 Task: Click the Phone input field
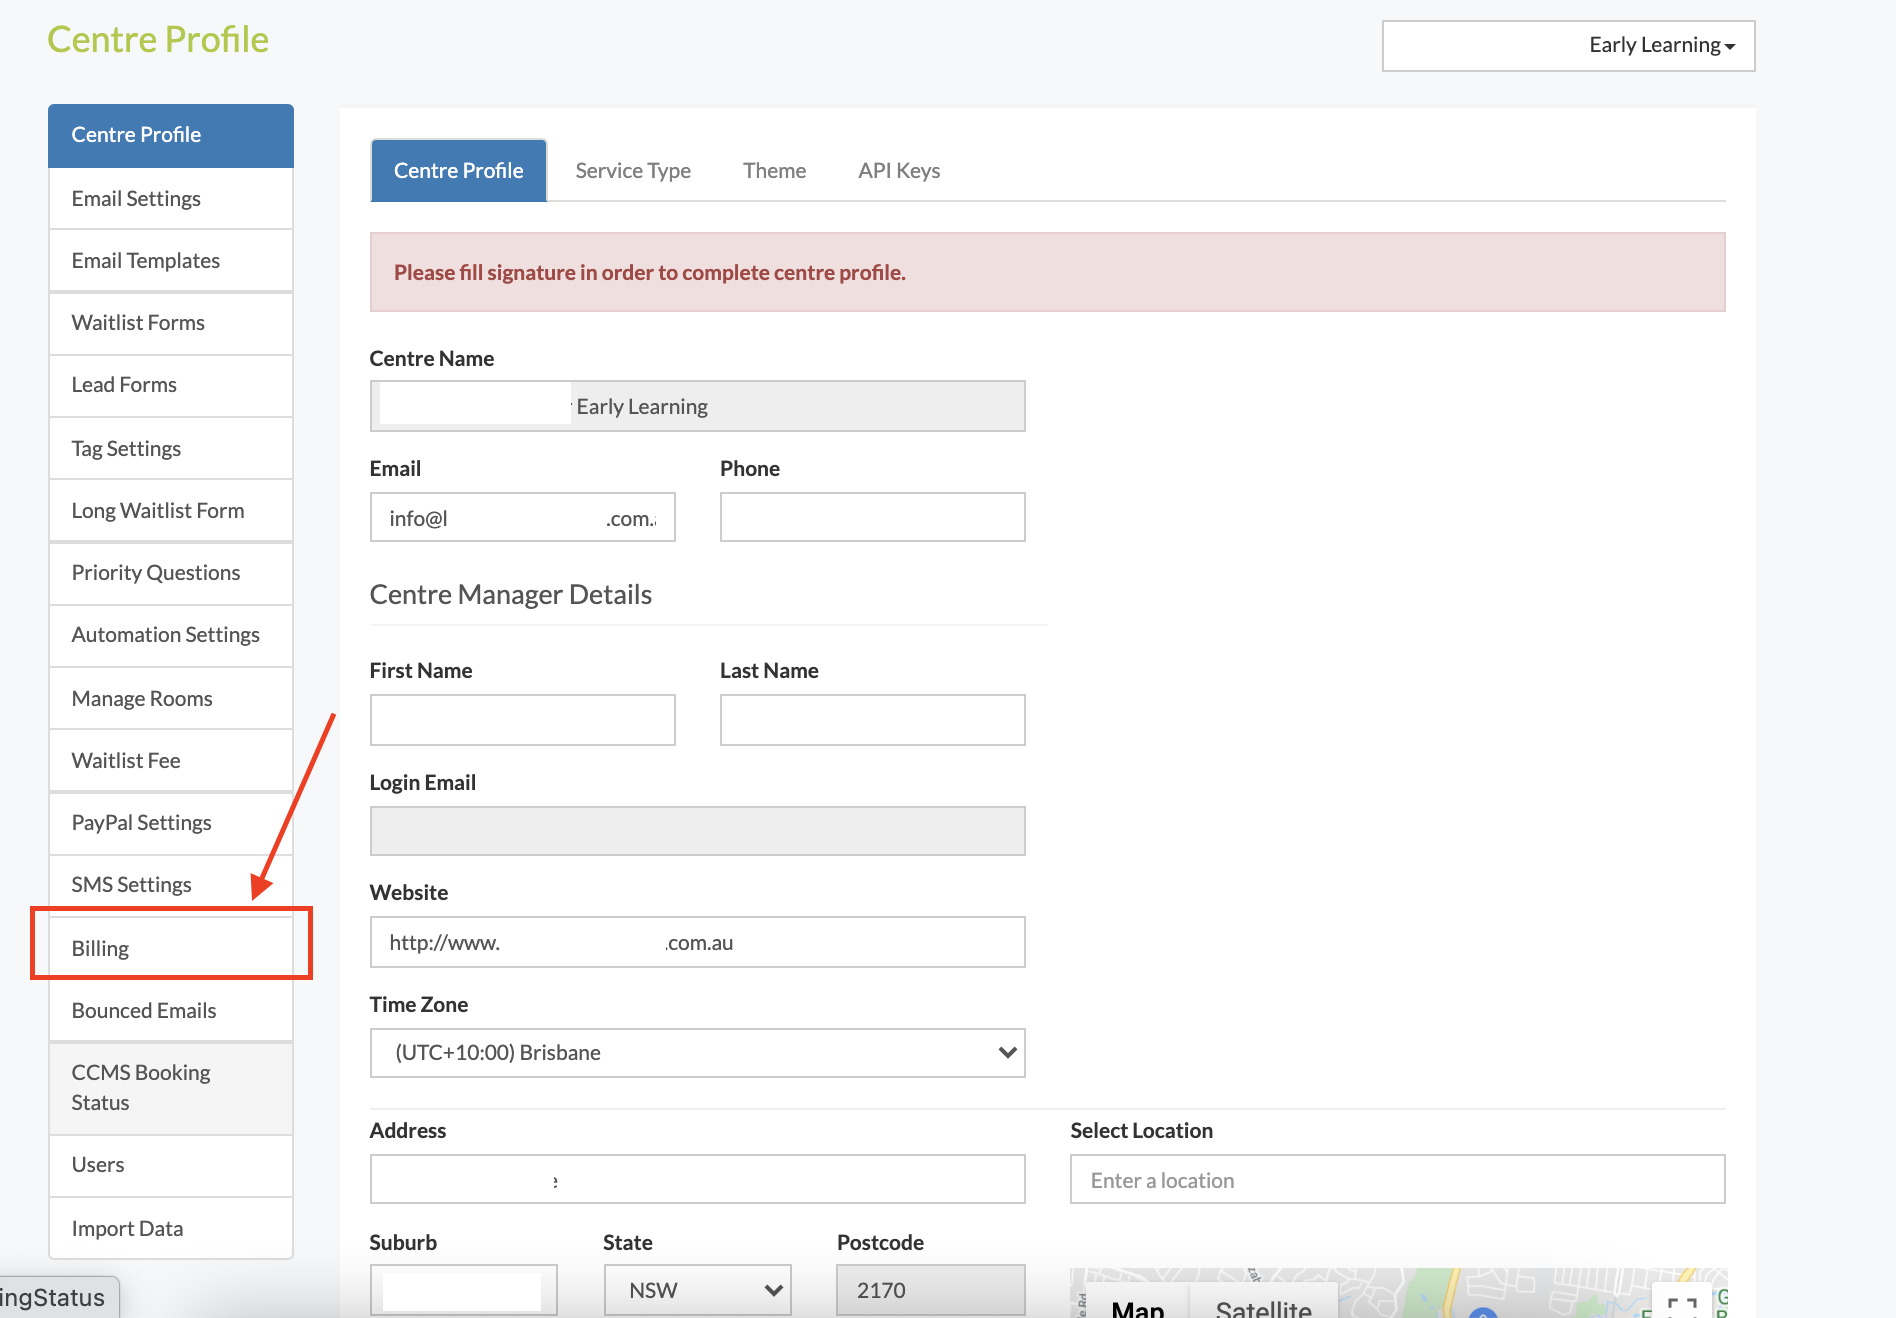(873, 518)
